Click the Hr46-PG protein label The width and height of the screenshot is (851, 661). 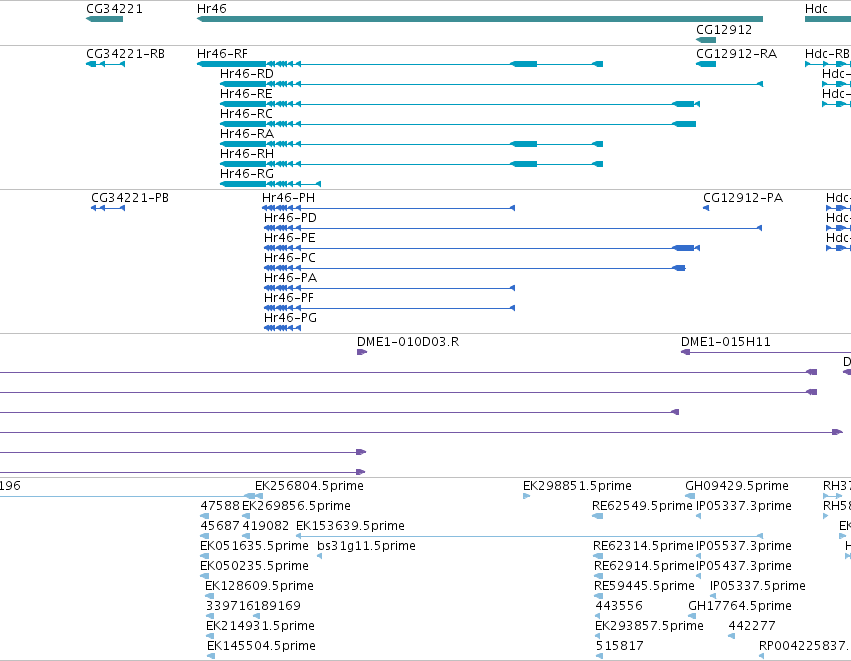click(x=290, y=318)
